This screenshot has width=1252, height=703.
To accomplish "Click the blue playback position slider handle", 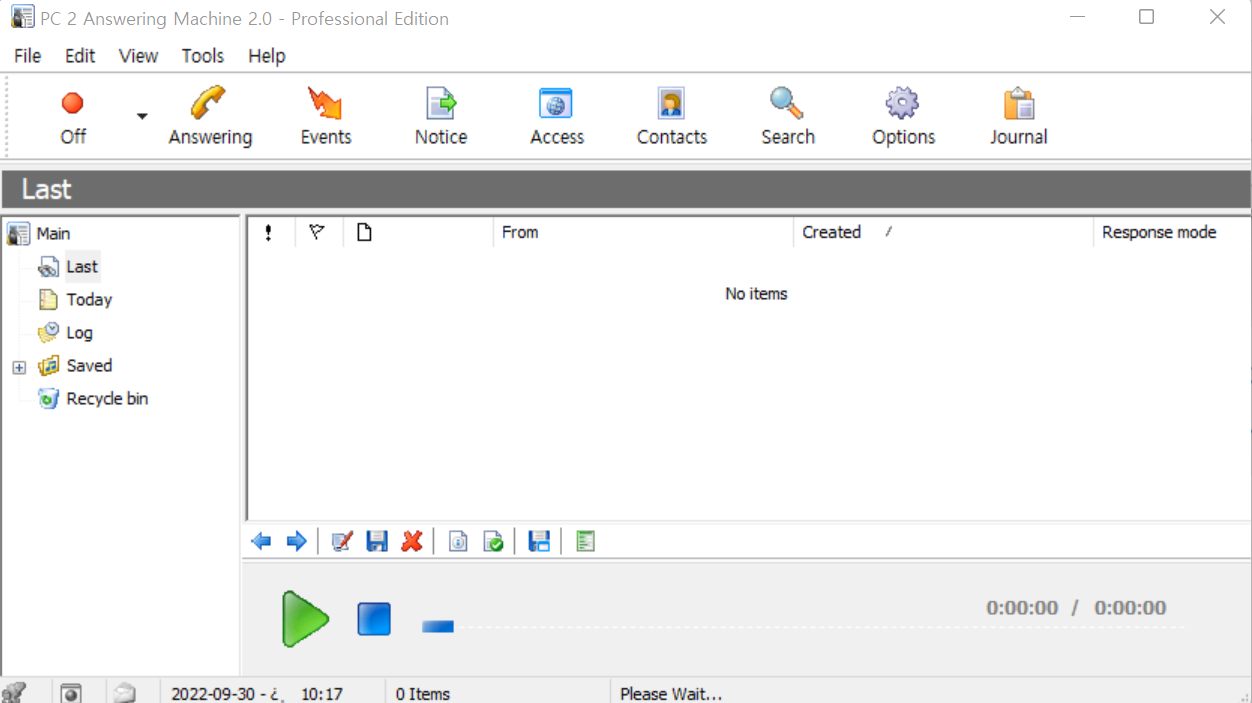I will 438,627.
